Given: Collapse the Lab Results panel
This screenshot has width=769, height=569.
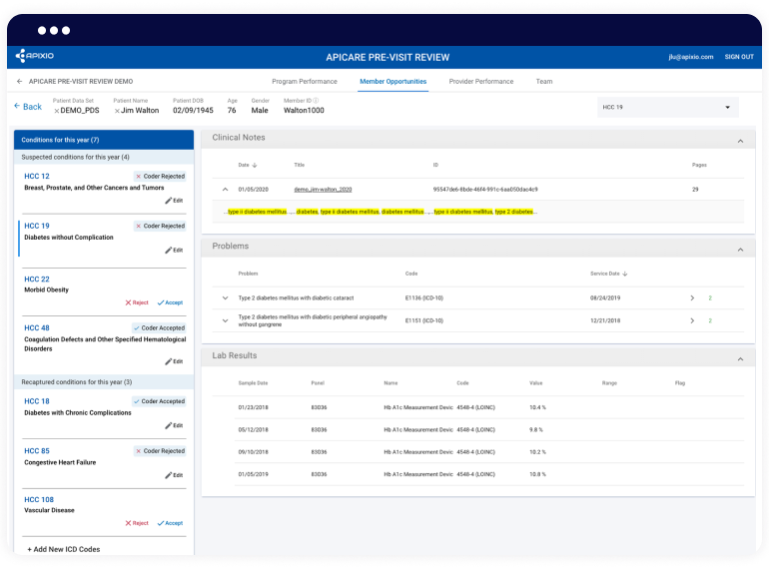Looking at the screenshot, I should [x=740, y=359].
